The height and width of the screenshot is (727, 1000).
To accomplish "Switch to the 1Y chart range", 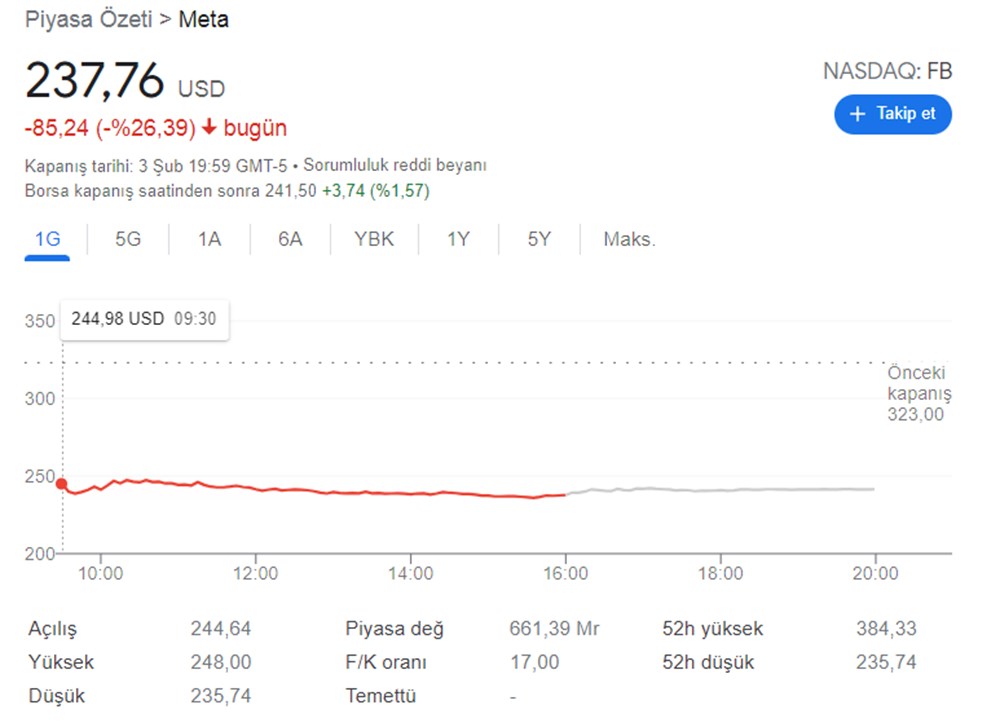I will (x=458, y=240).
